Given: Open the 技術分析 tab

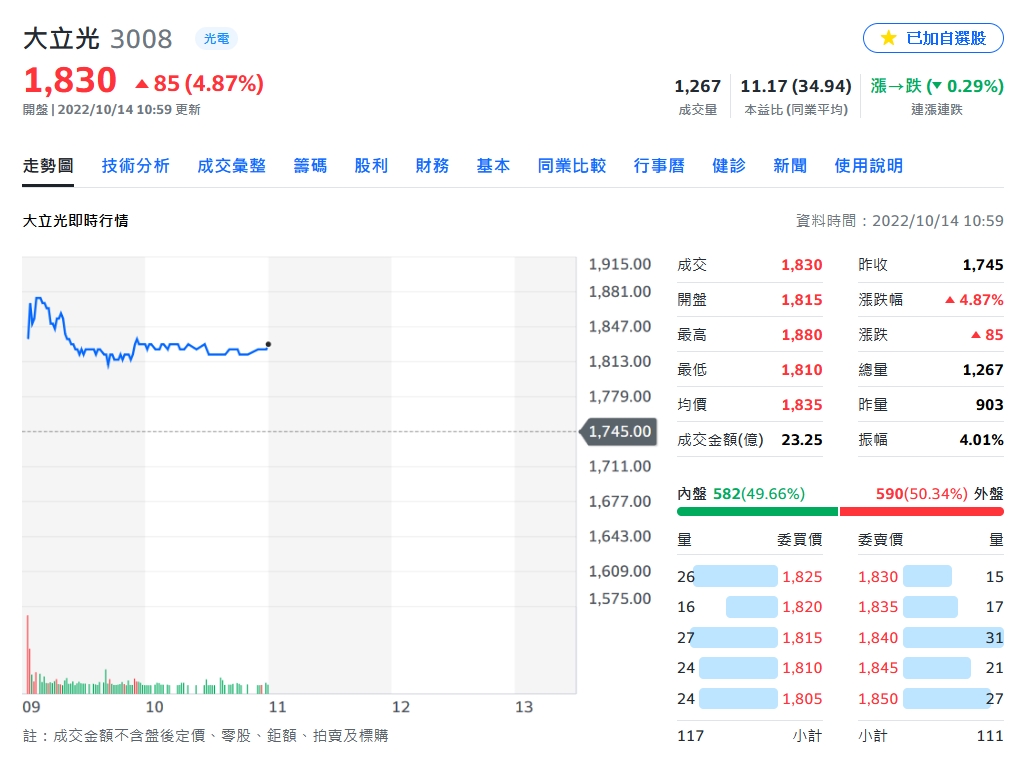Looking at the screenshot, I should [135, 166].
